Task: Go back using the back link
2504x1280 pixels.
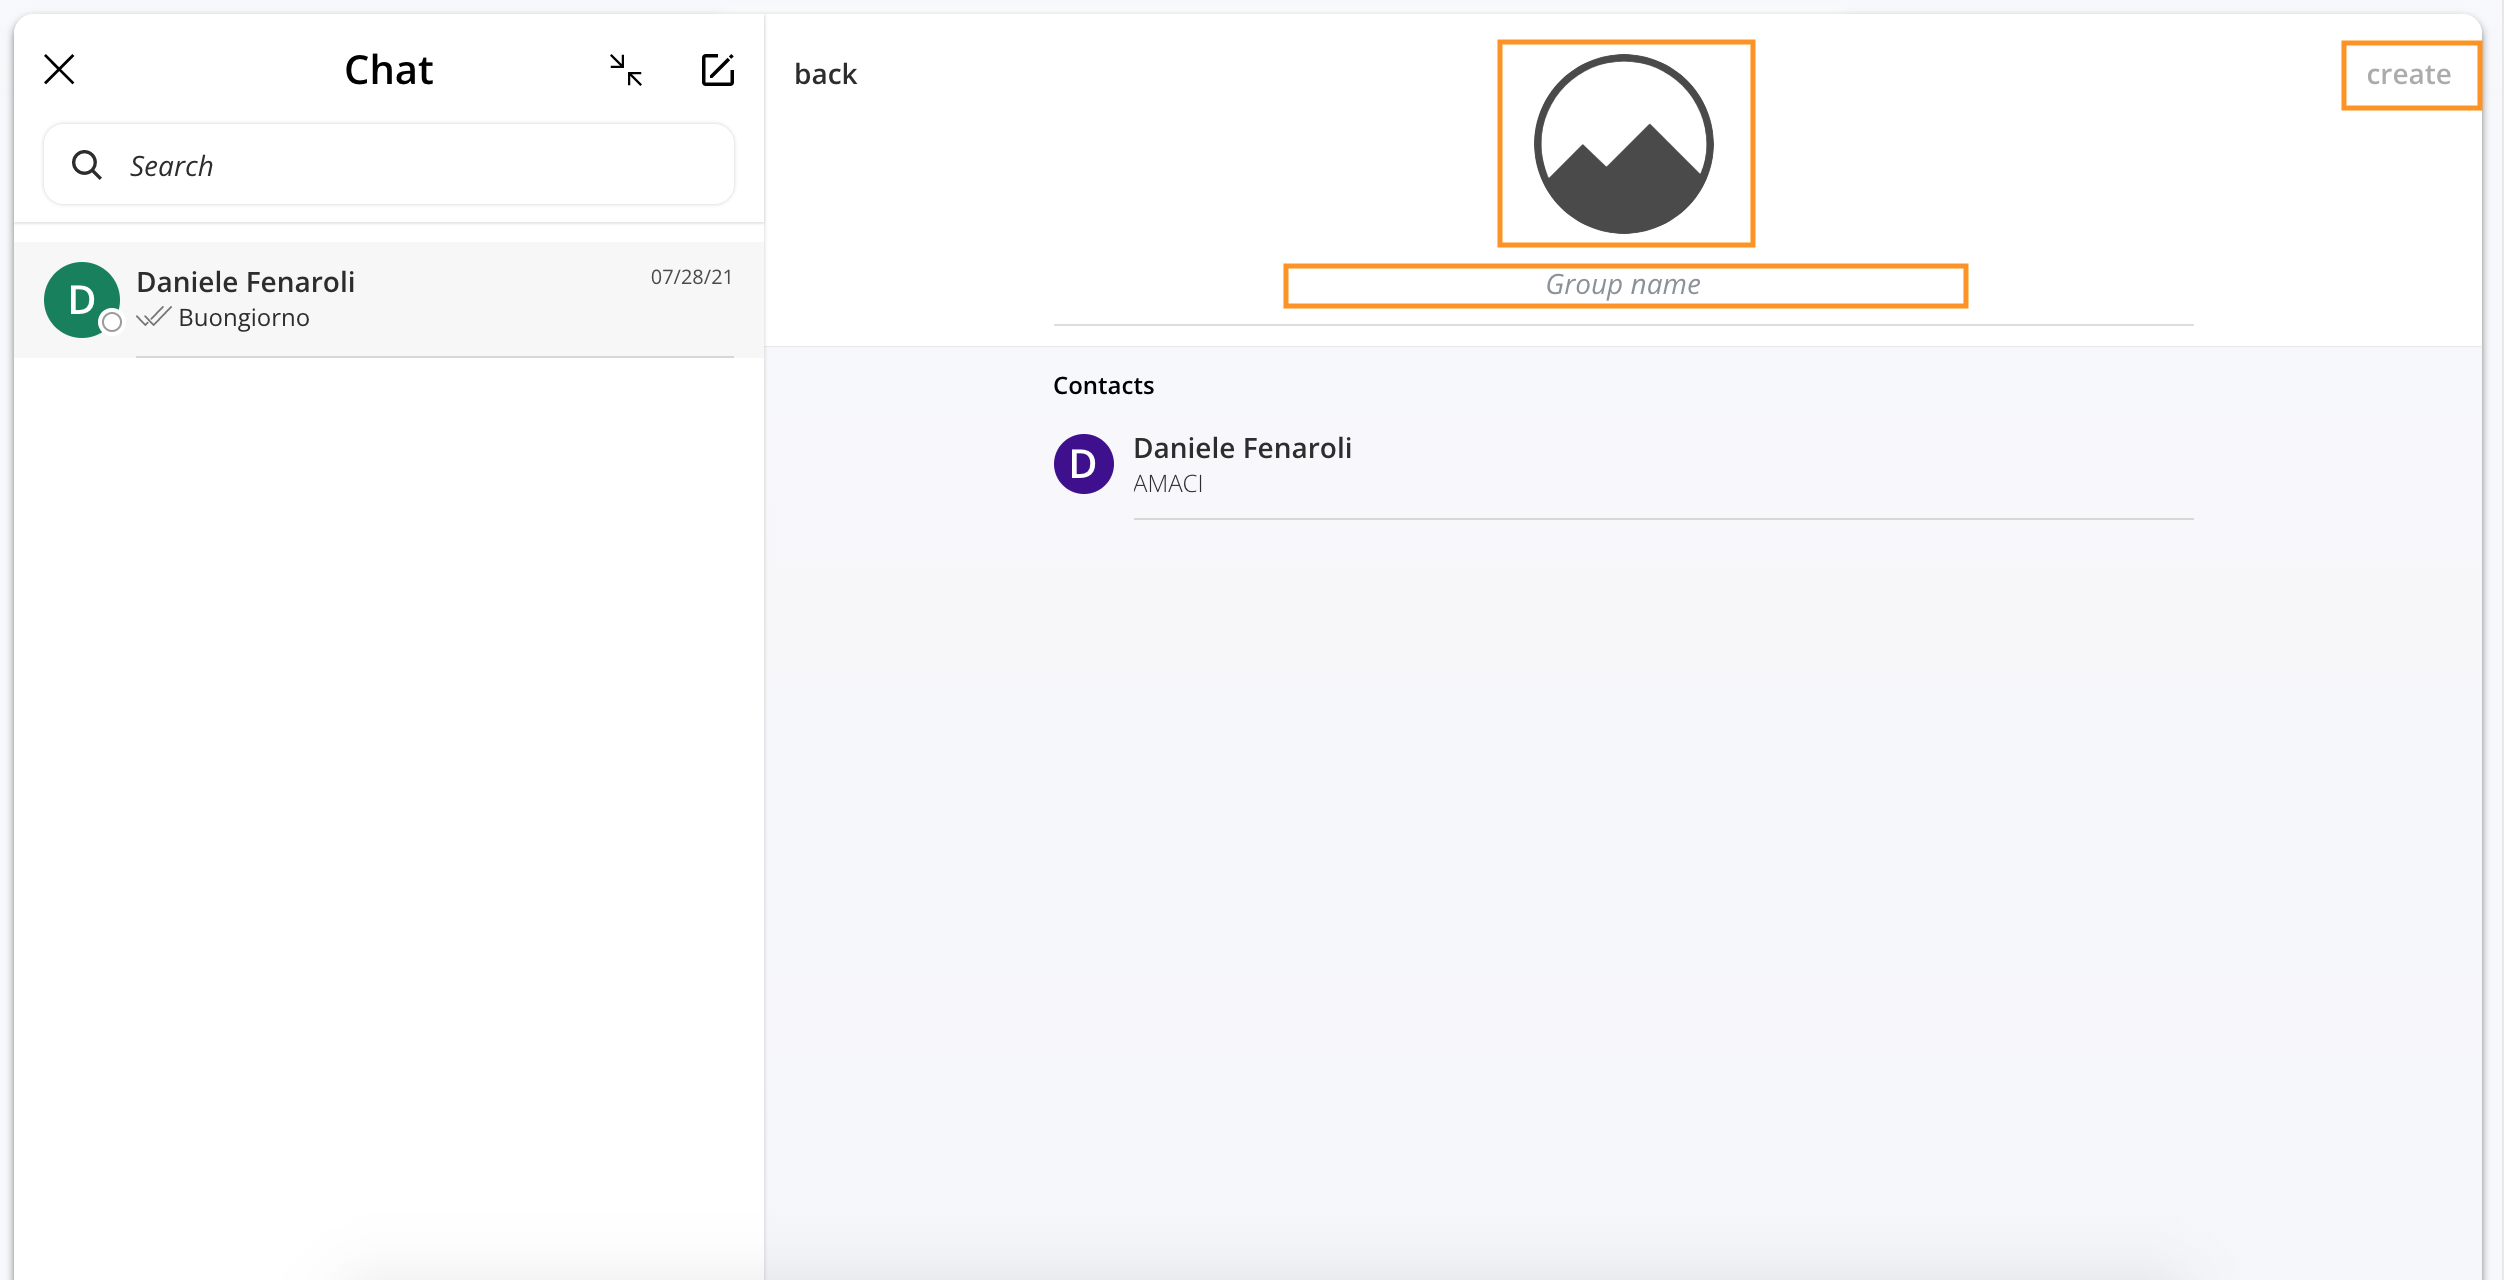Action: click(x=825, y=74)
